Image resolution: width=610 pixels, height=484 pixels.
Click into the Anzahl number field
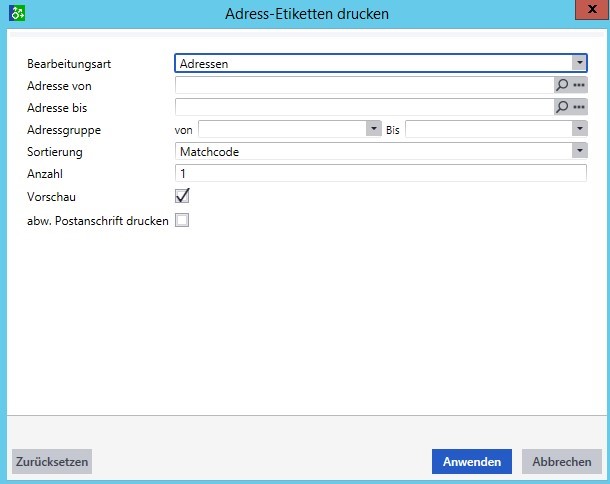(x=380, y=173)
